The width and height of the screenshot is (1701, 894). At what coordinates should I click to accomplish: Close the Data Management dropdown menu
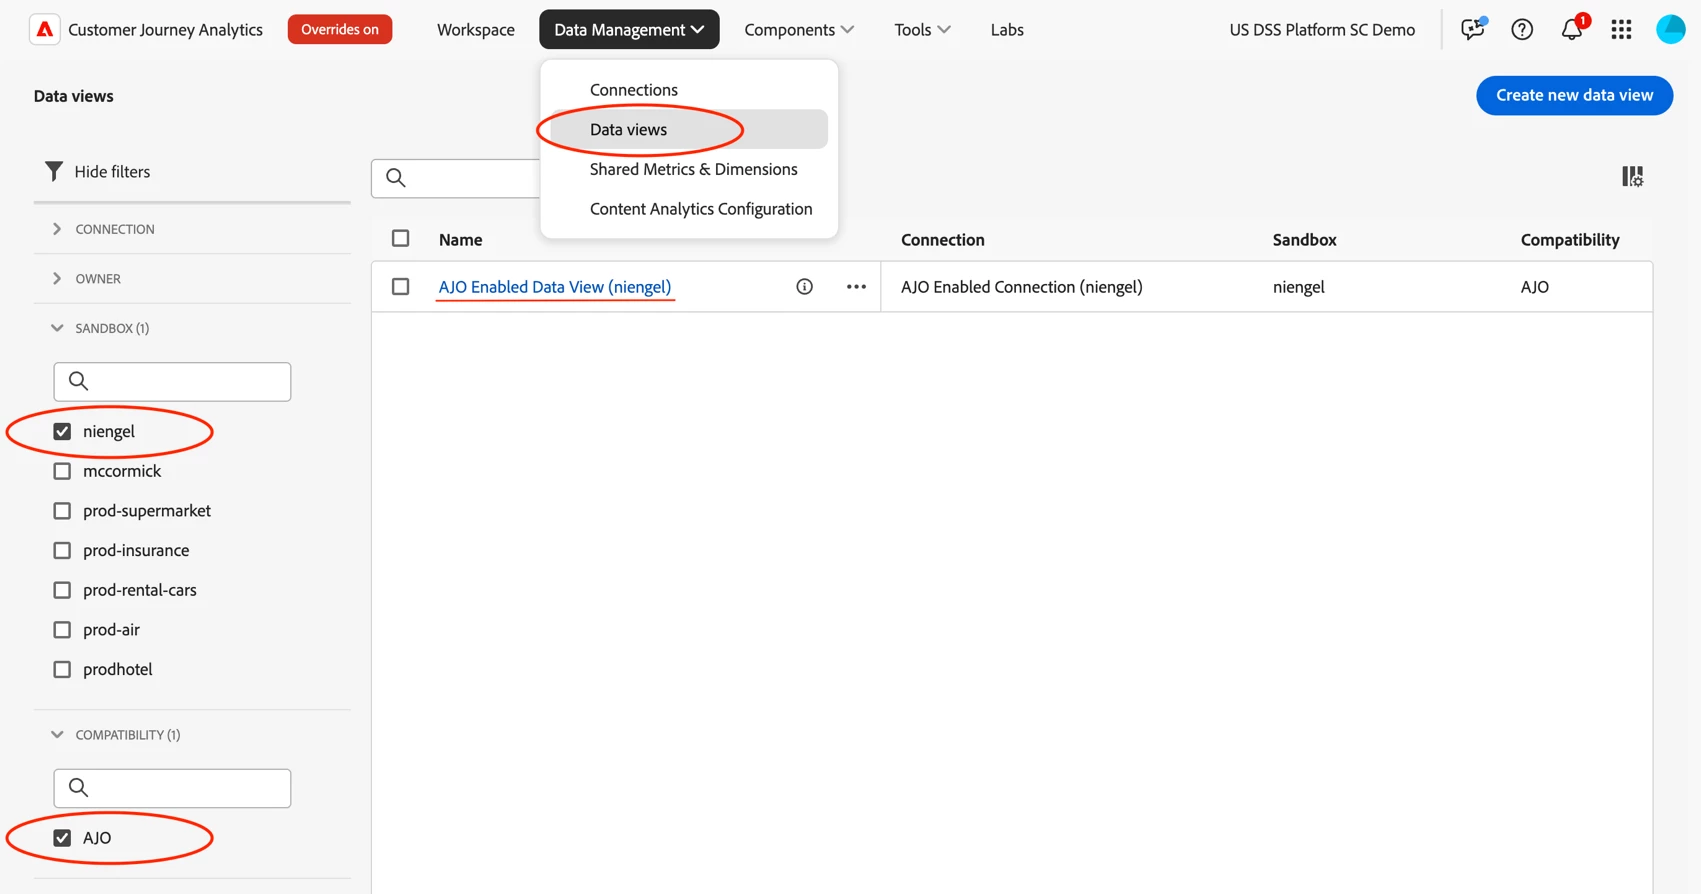[629, 29]
